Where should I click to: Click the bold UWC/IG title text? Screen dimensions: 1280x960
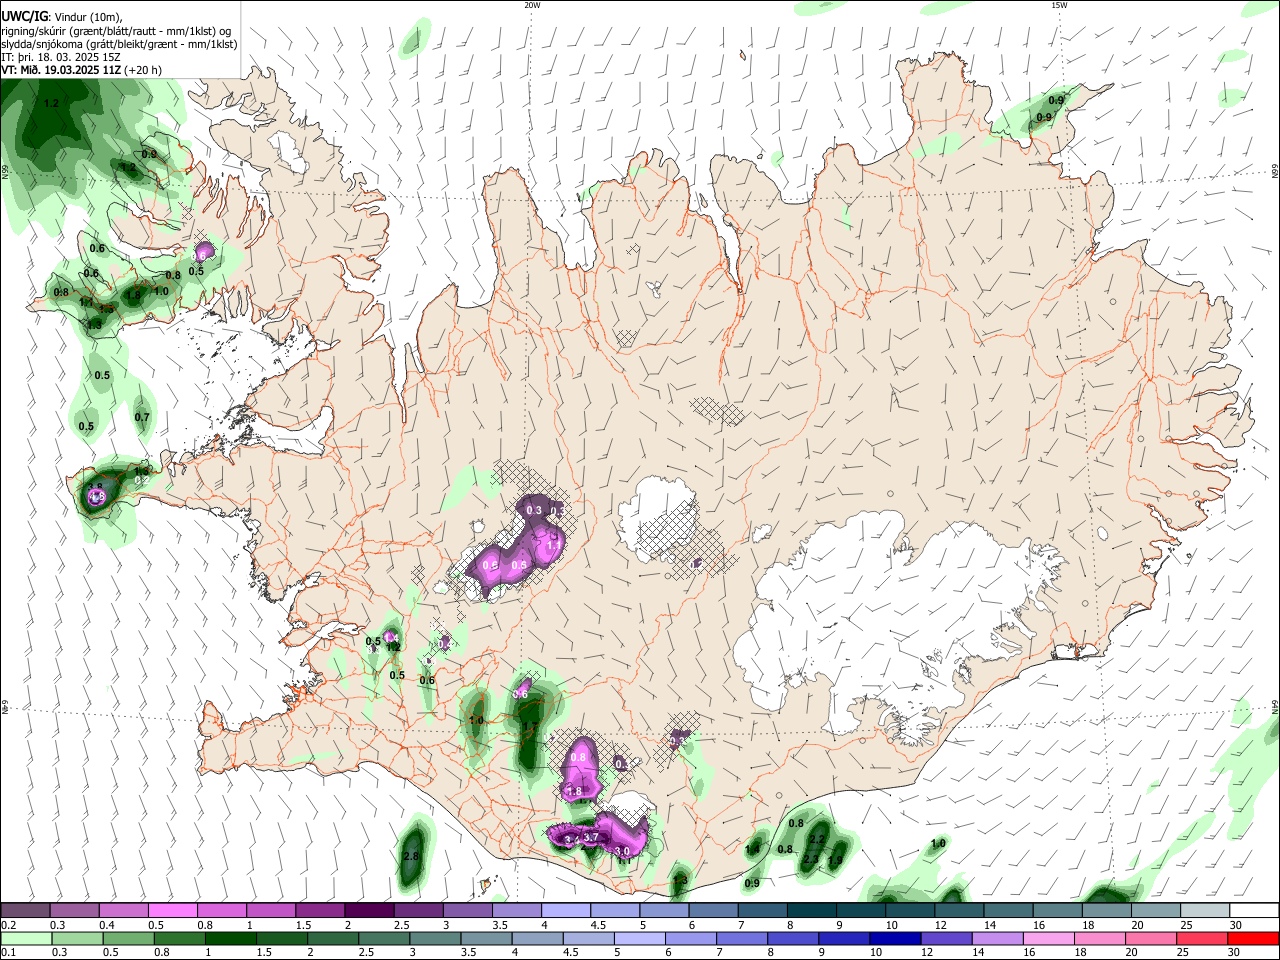(24, 17)
